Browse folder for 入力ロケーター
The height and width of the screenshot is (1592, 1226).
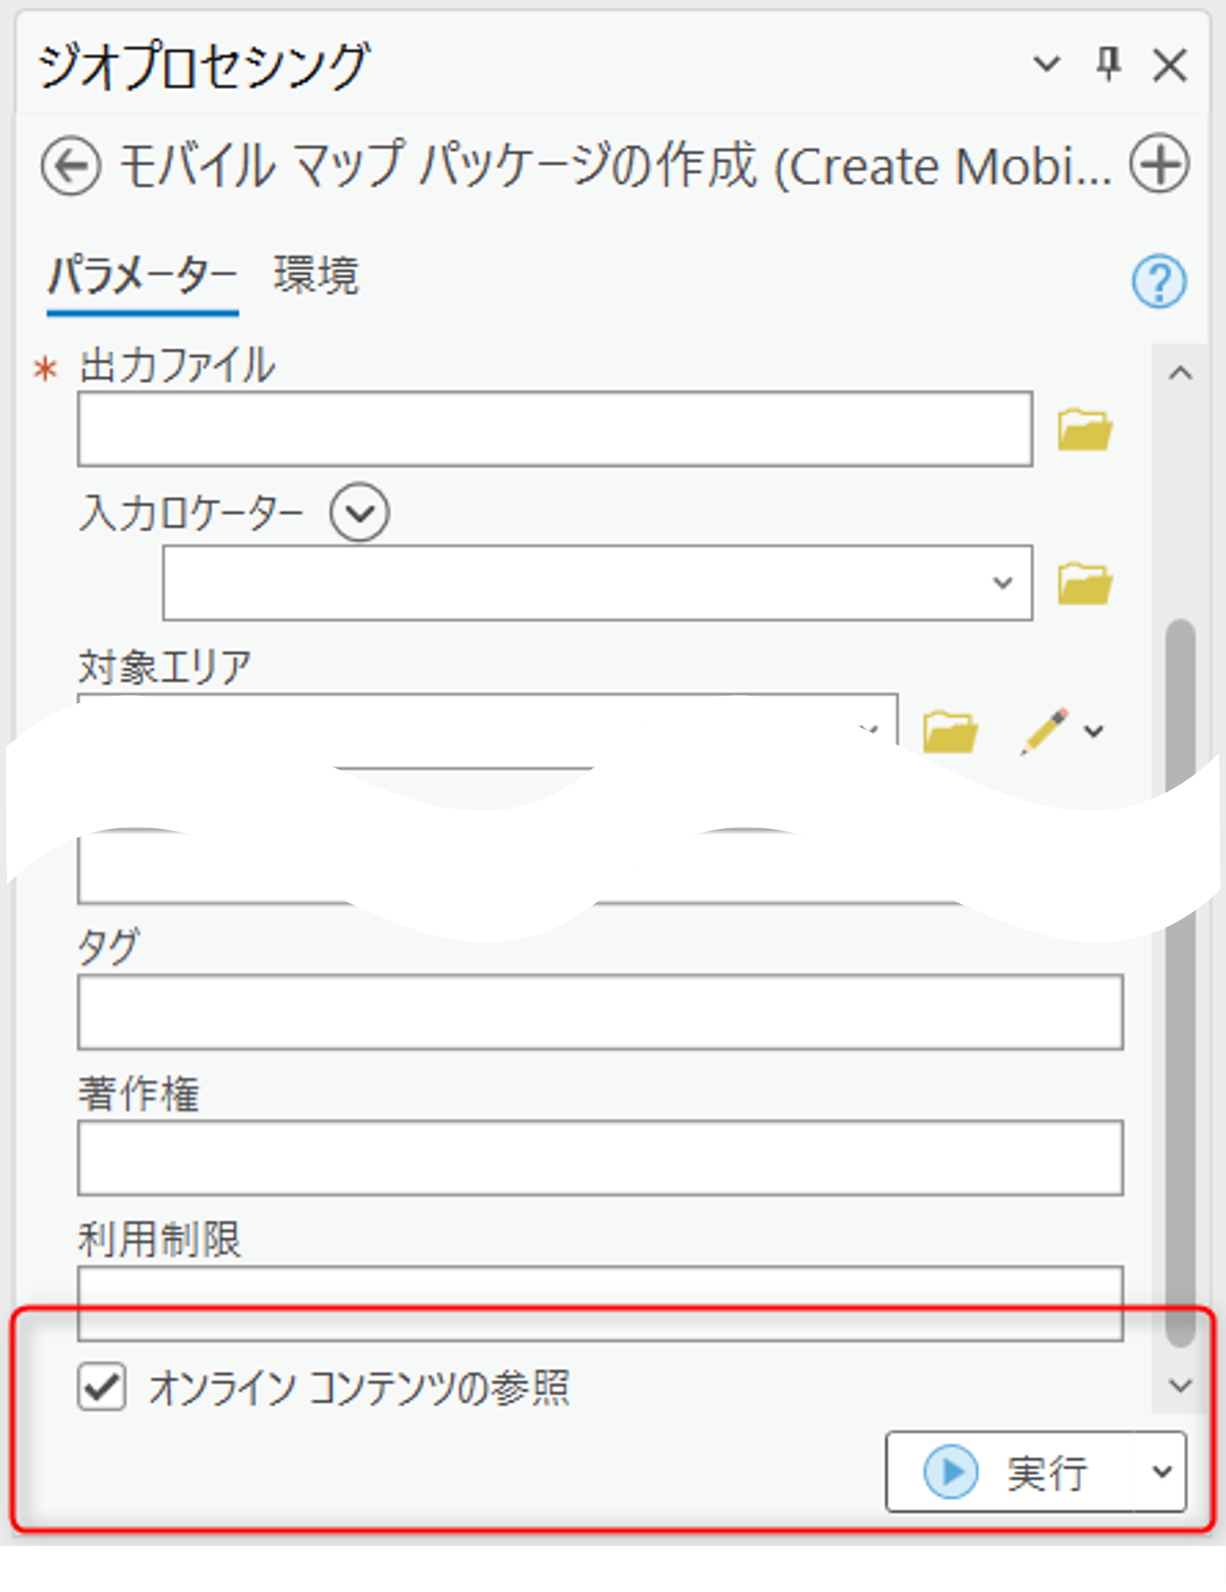pos(1085,583)
